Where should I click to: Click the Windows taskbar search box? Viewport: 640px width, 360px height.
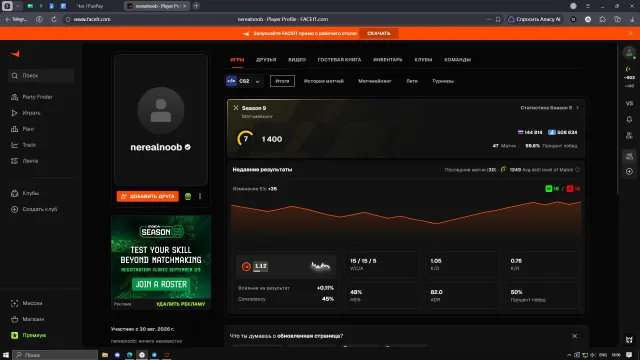[55, 355]
